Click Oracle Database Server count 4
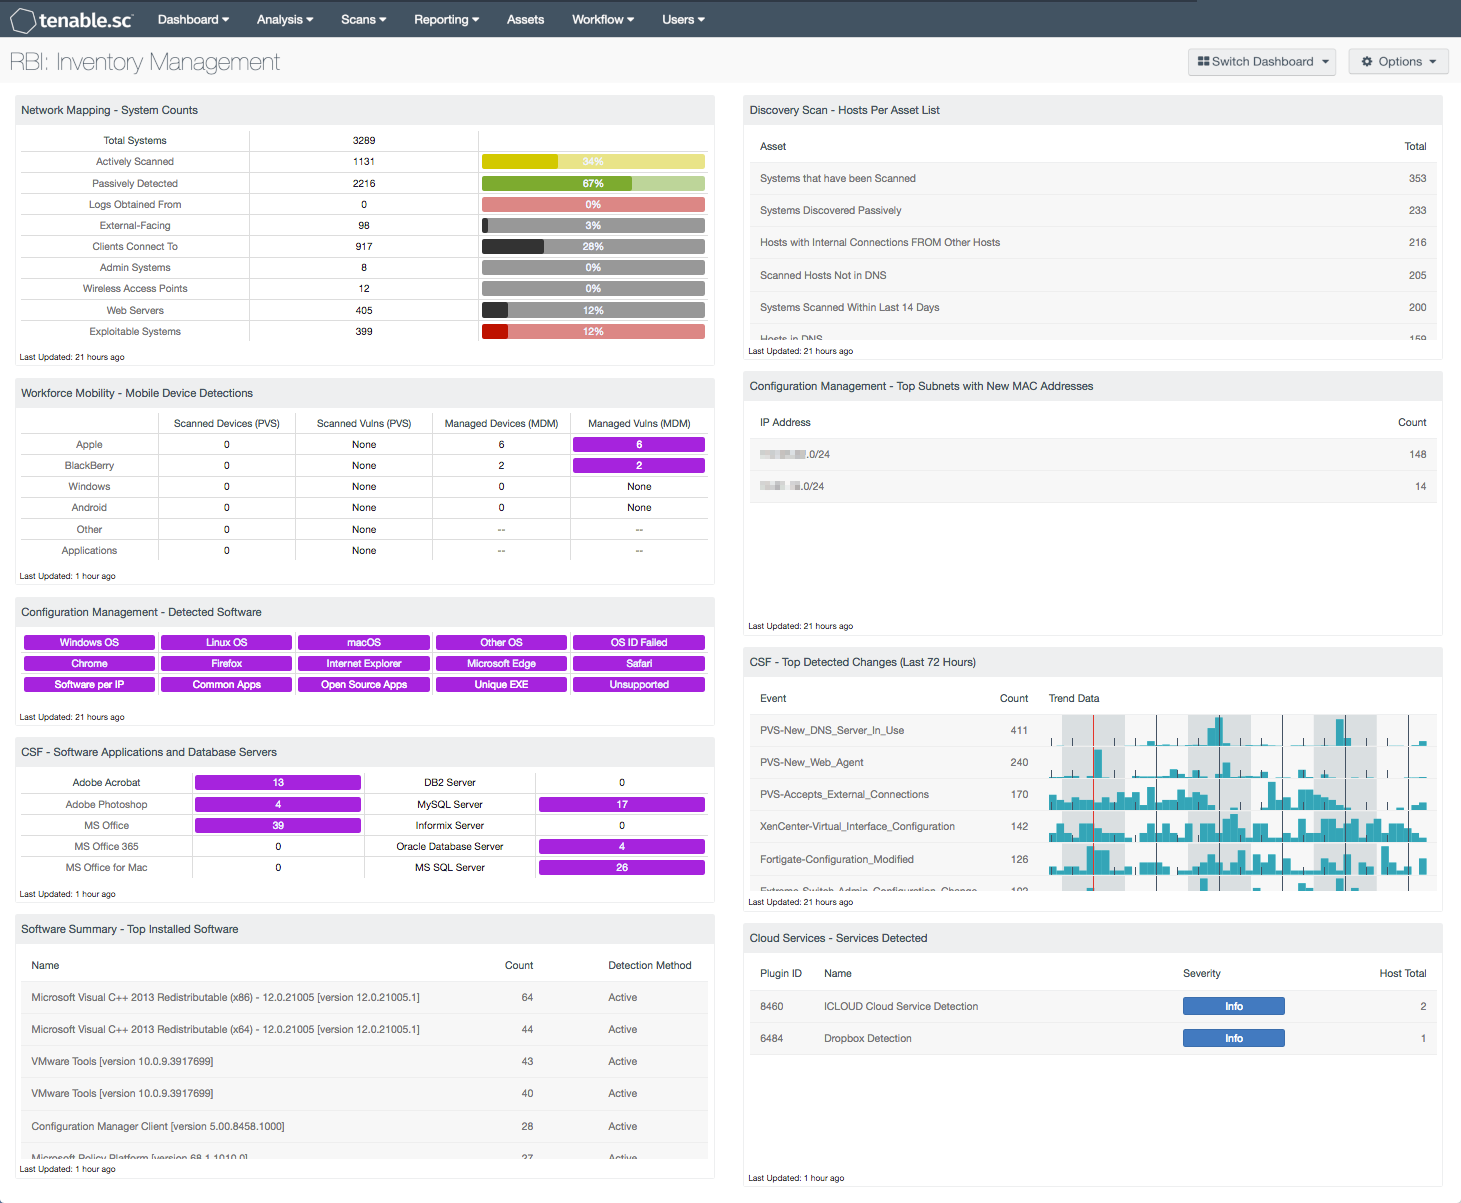 pos(622,846)
